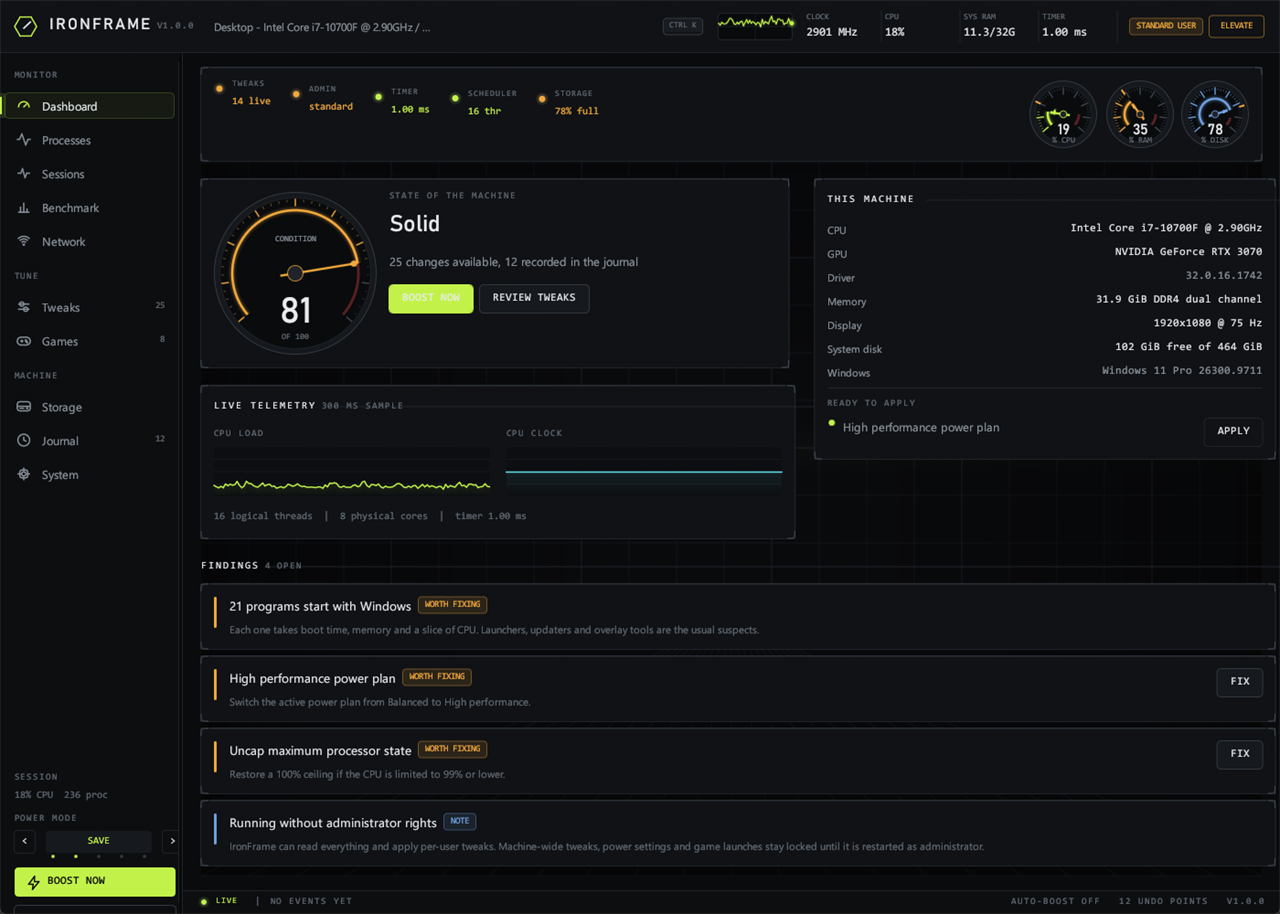1280x914 pixels.
Task: Switch to the previous power mode
Action: tap(25, 841)
